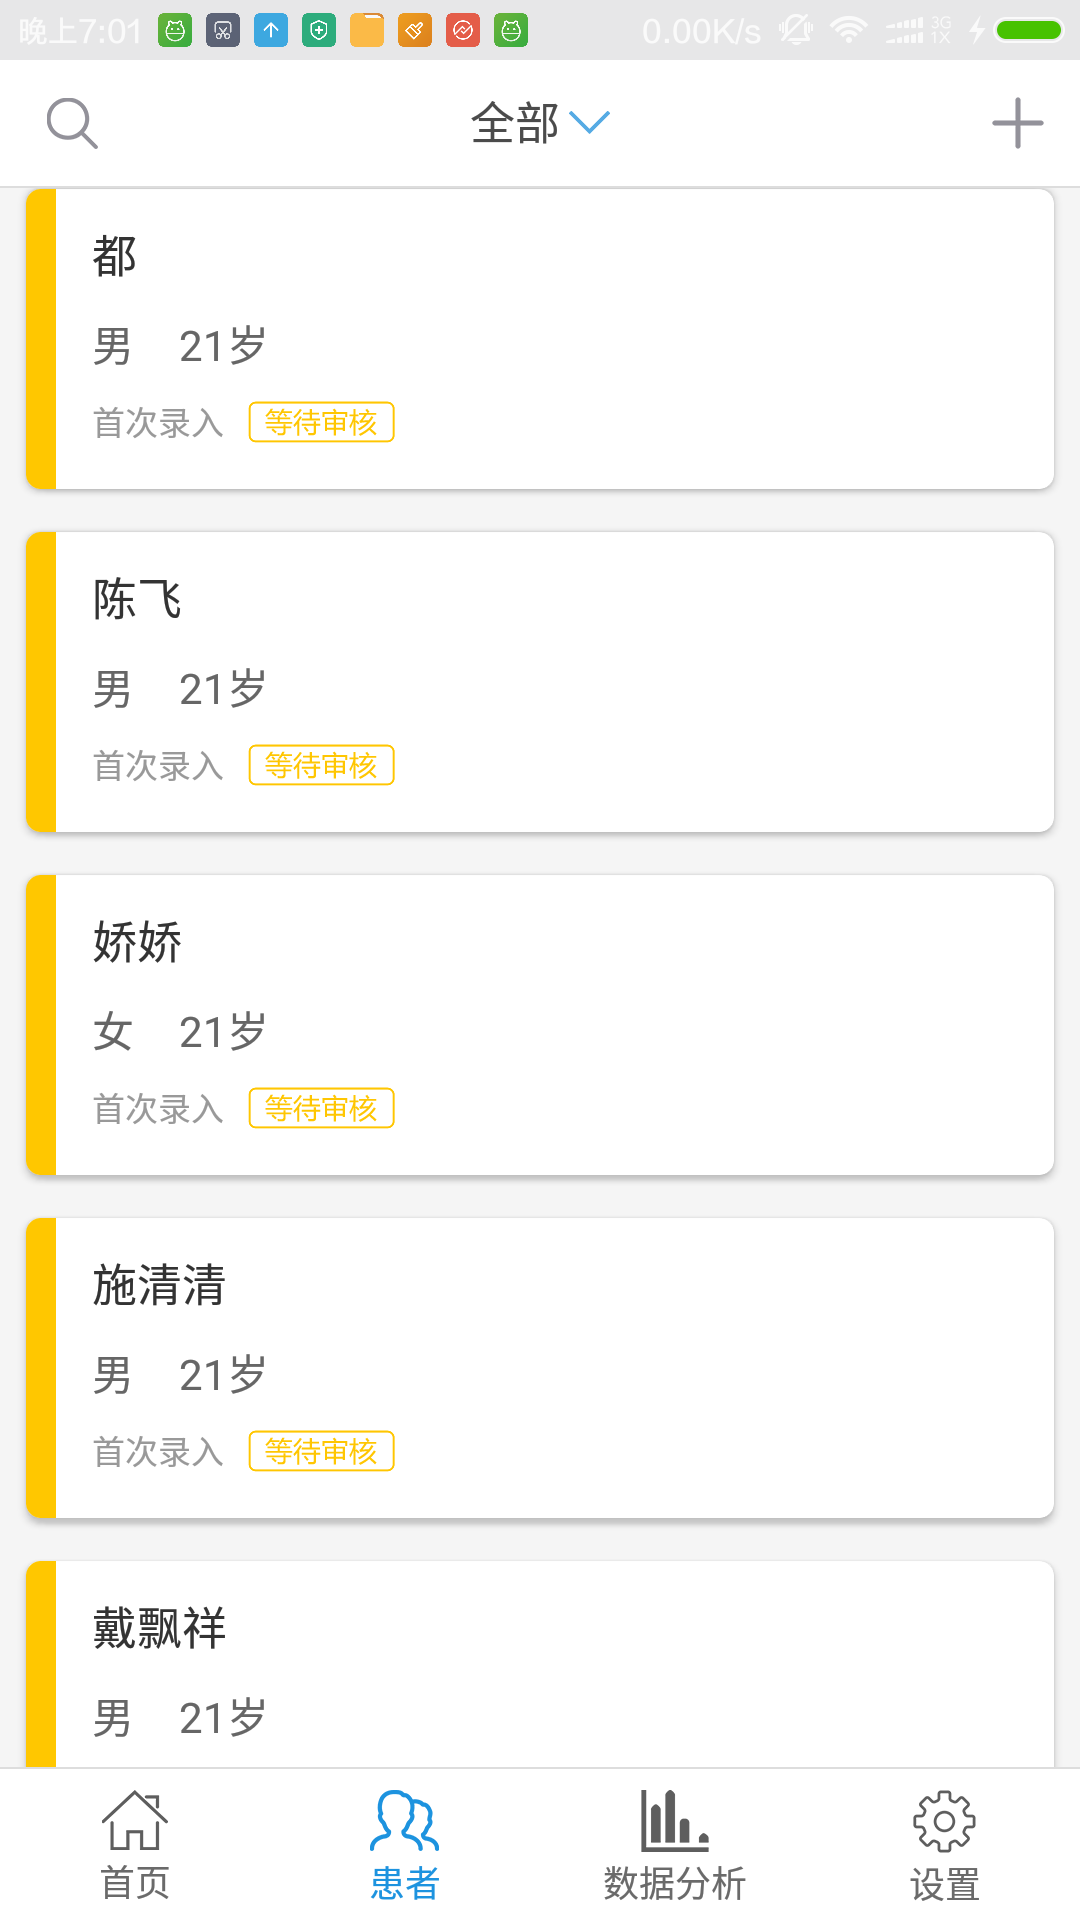
Task: Expand the 全部 filter dropdown
Action: (540, 123)
